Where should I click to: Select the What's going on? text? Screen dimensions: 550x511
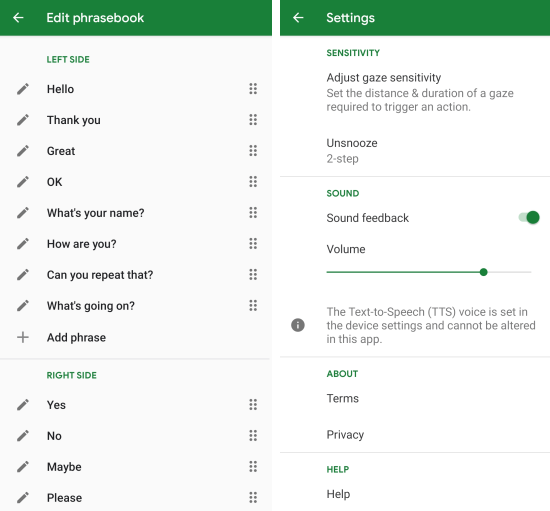[91, 306]
